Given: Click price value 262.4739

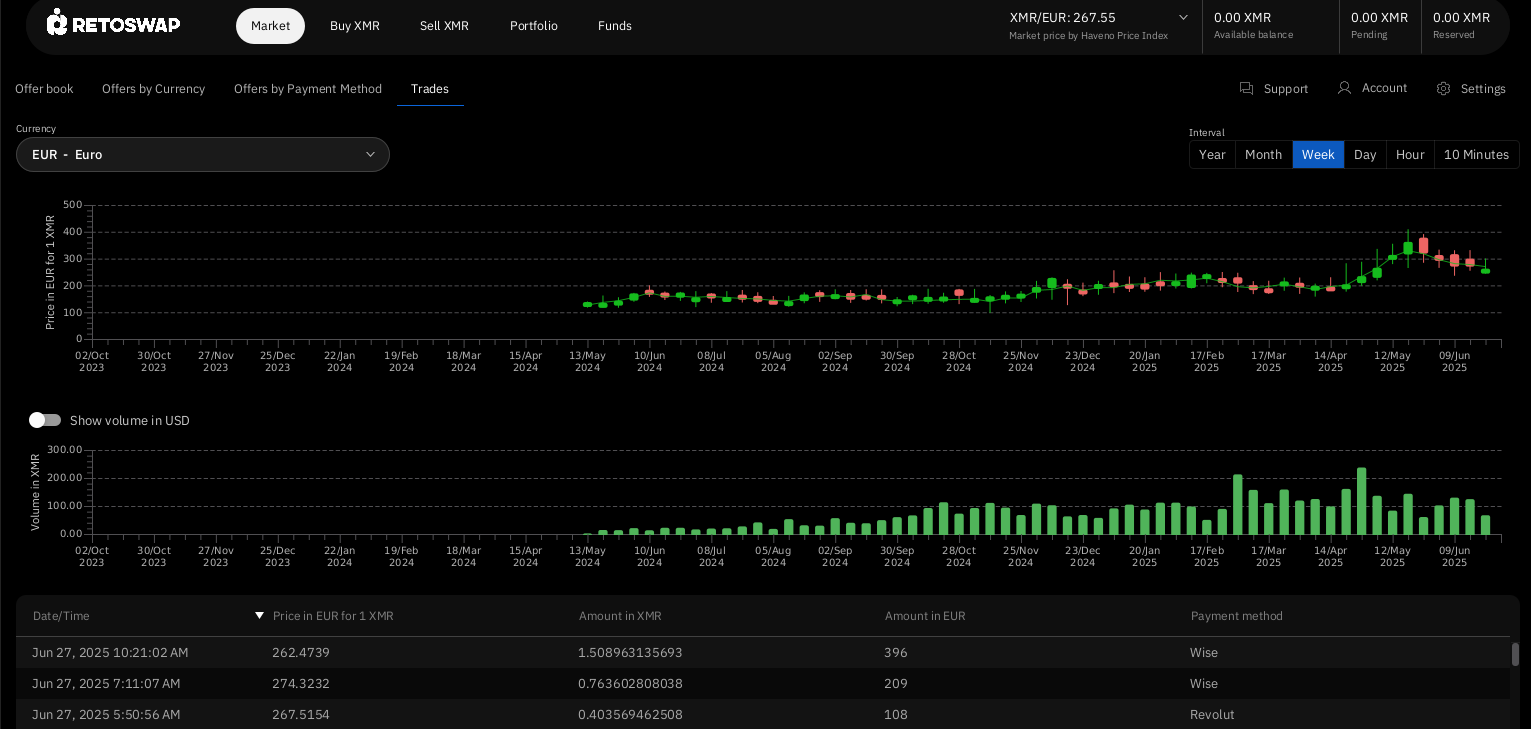Looking at the screenshot, I should click(301, 652).
